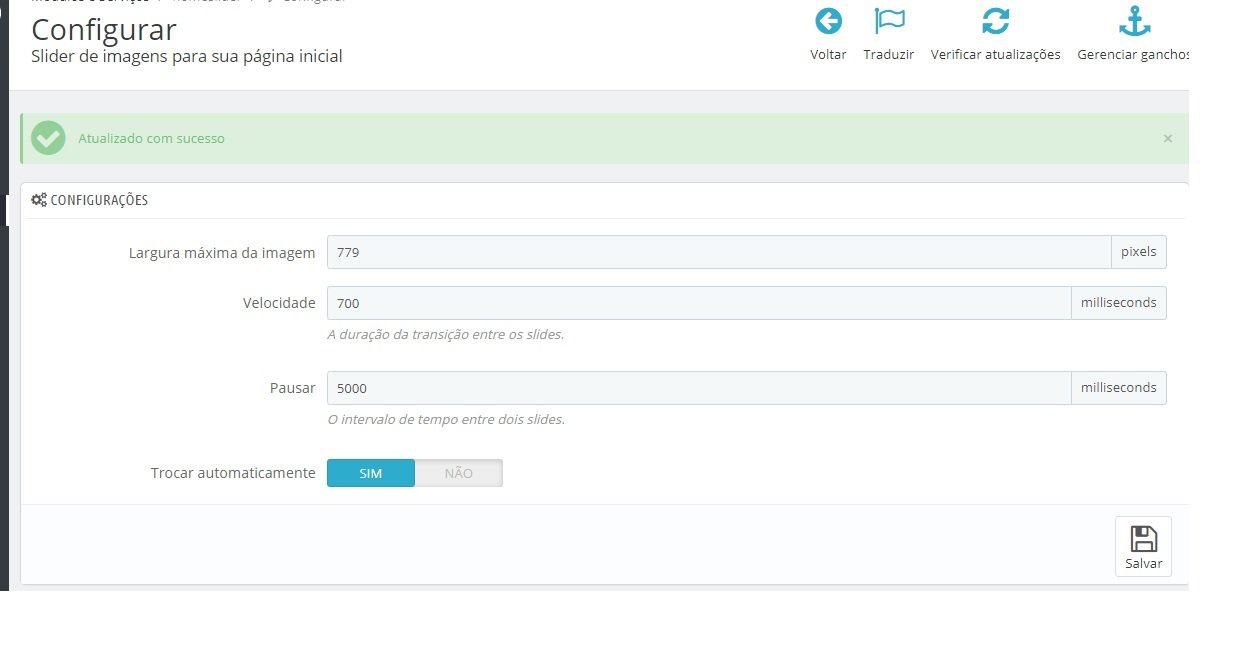Click 'O intervalo de tempo entre dois slides' hint
This screenshot has width=1251, height=660.
coord(446,420)
